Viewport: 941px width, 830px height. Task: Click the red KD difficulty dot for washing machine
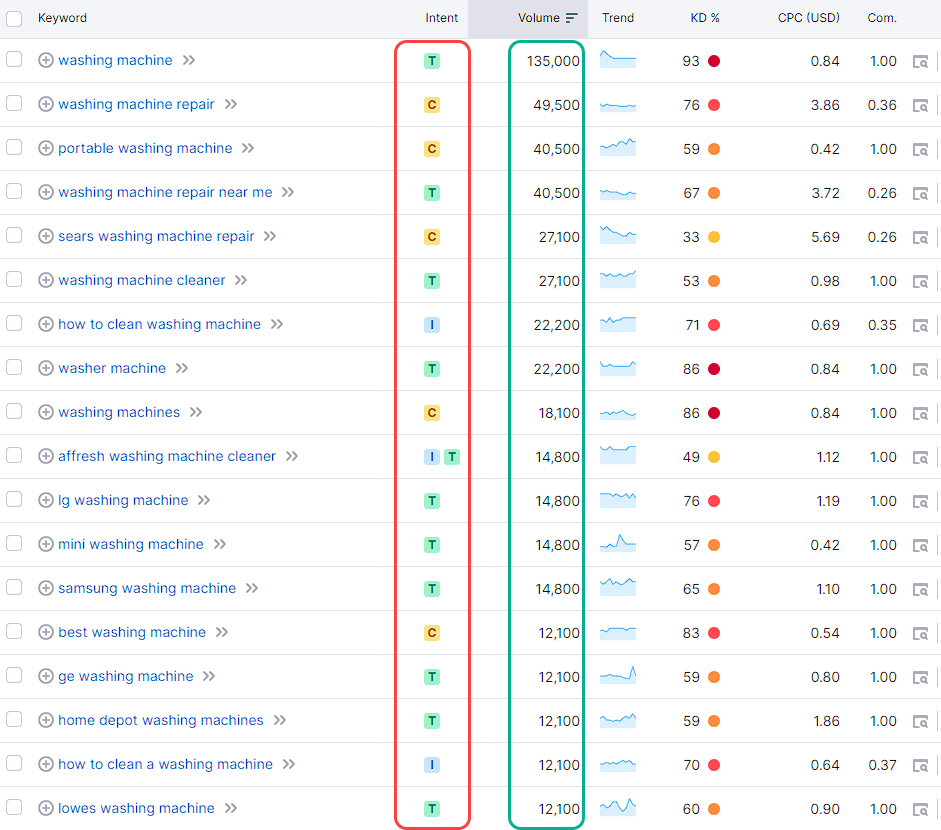[714, 61]
